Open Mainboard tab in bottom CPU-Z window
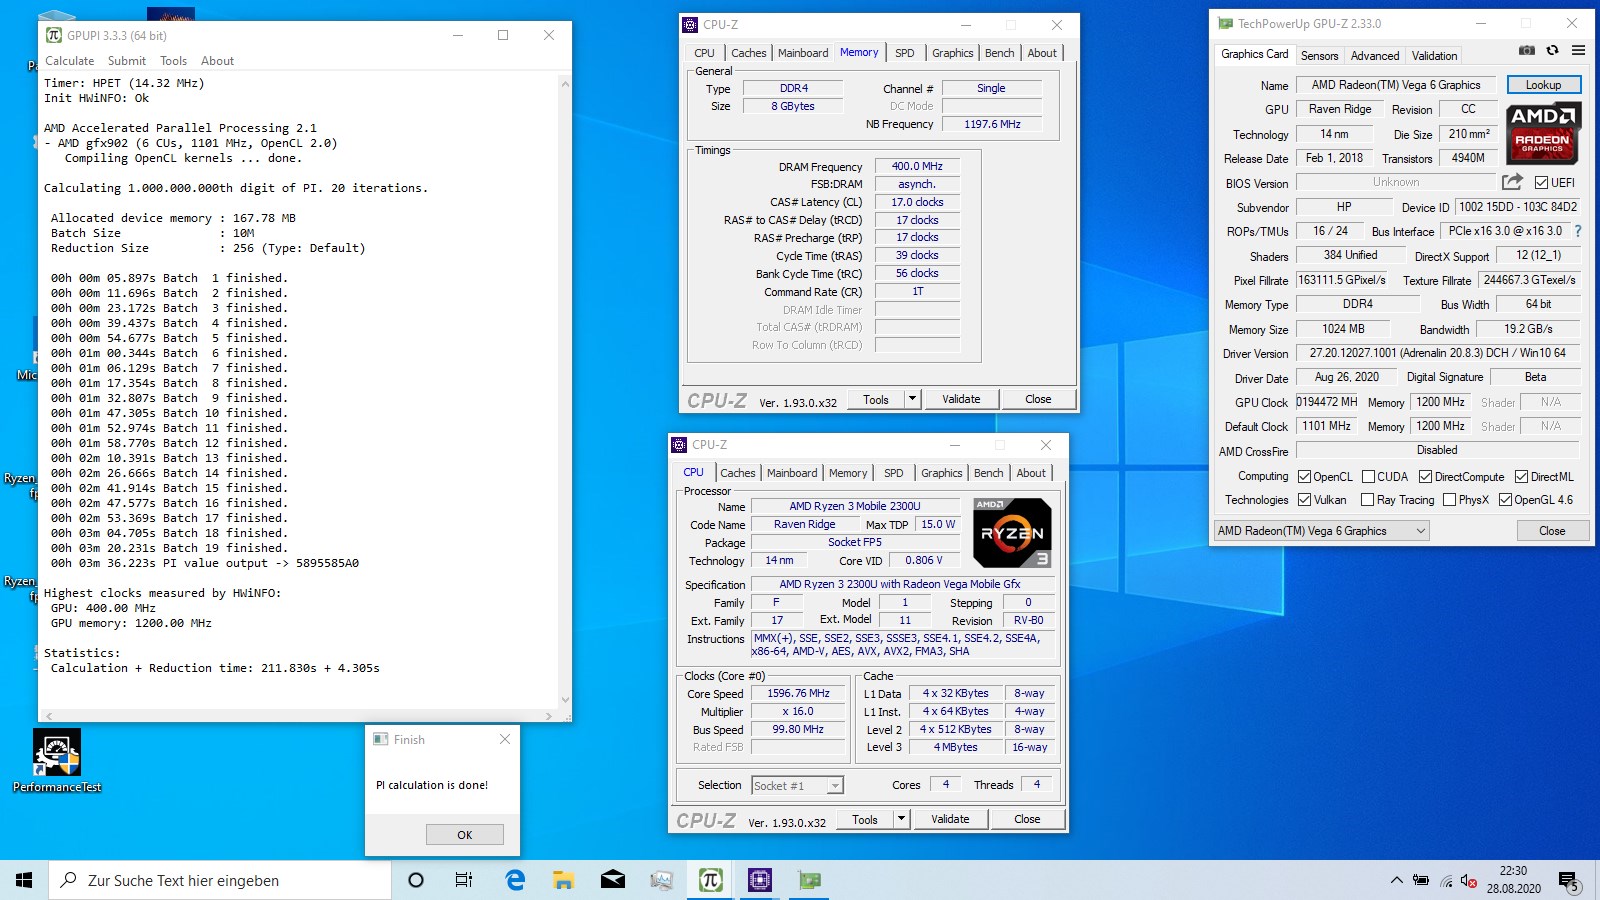The height and width of the screenshot is (900, 1600). coord(792,473)
